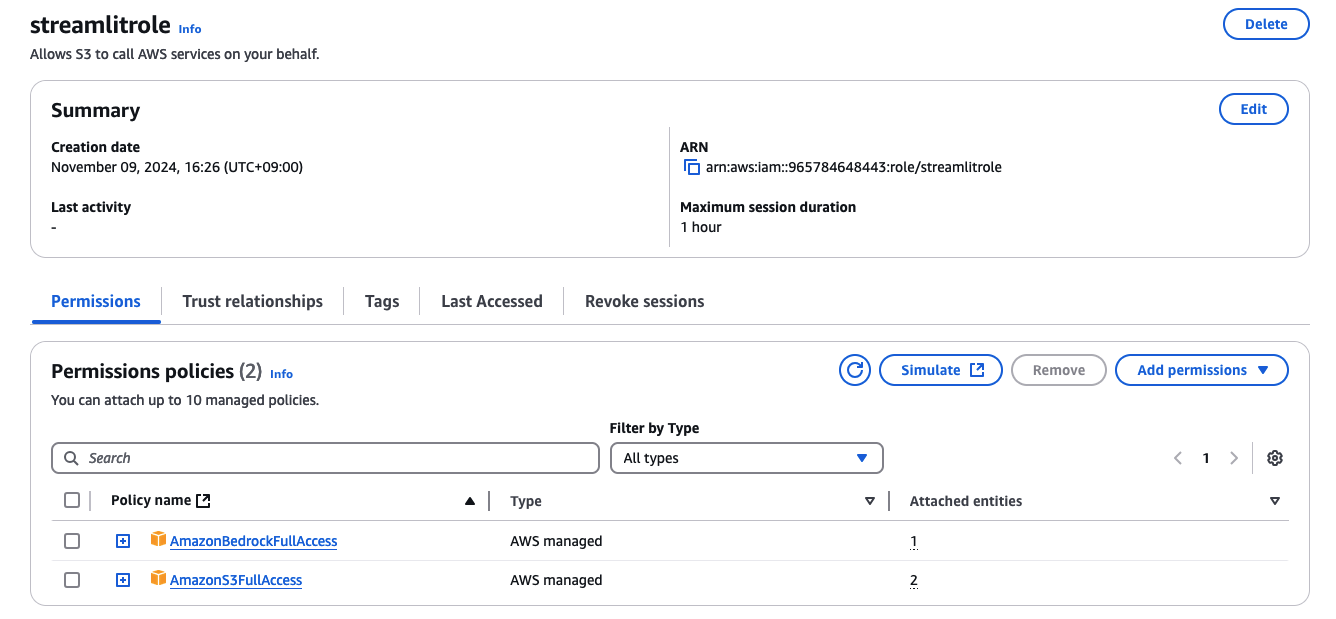
Task: Select the AmazonBedrockFullAccess checkbox
Action: tap(72, 541)
